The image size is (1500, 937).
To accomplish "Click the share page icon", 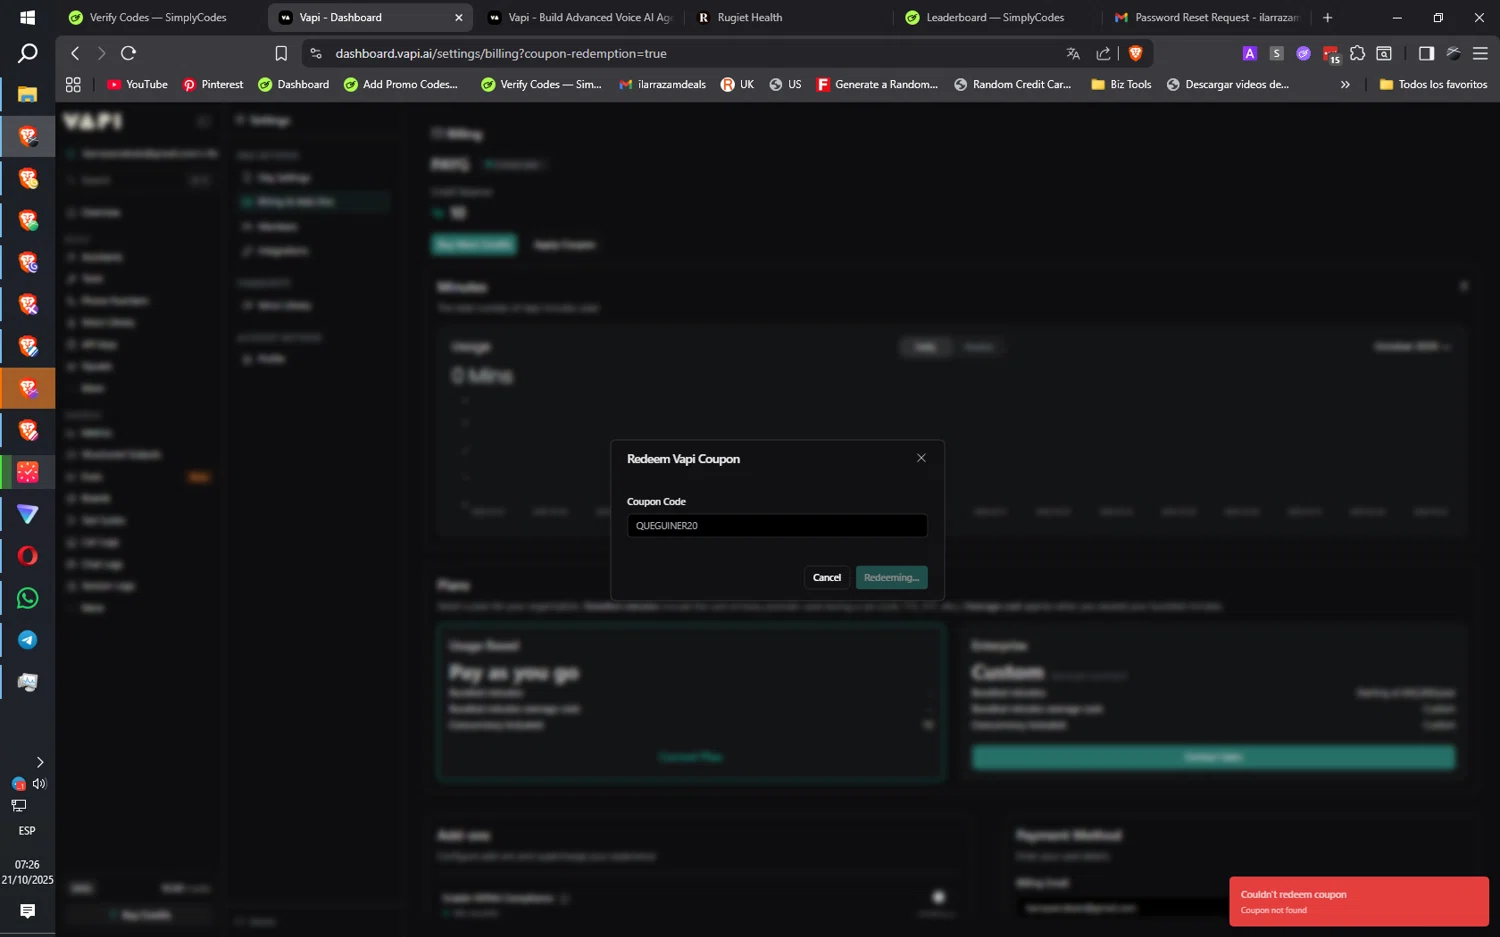I will point(1103,54).
